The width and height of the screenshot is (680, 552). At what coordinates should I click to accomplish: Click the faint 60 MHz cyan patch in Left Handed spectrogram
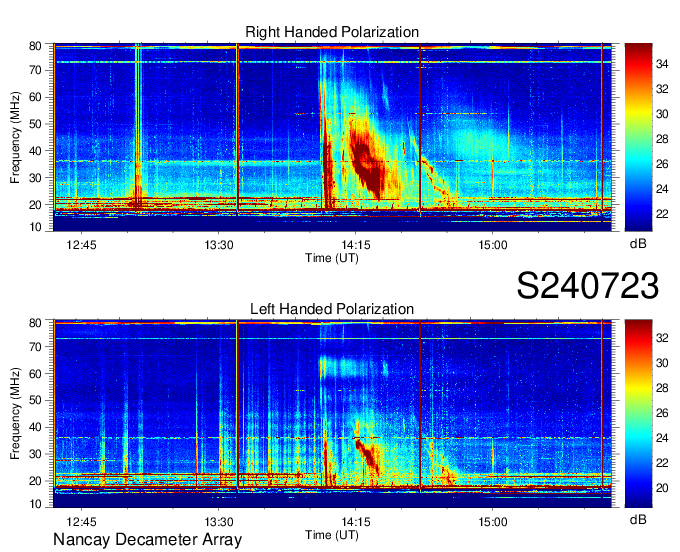[x=343, y=367]
